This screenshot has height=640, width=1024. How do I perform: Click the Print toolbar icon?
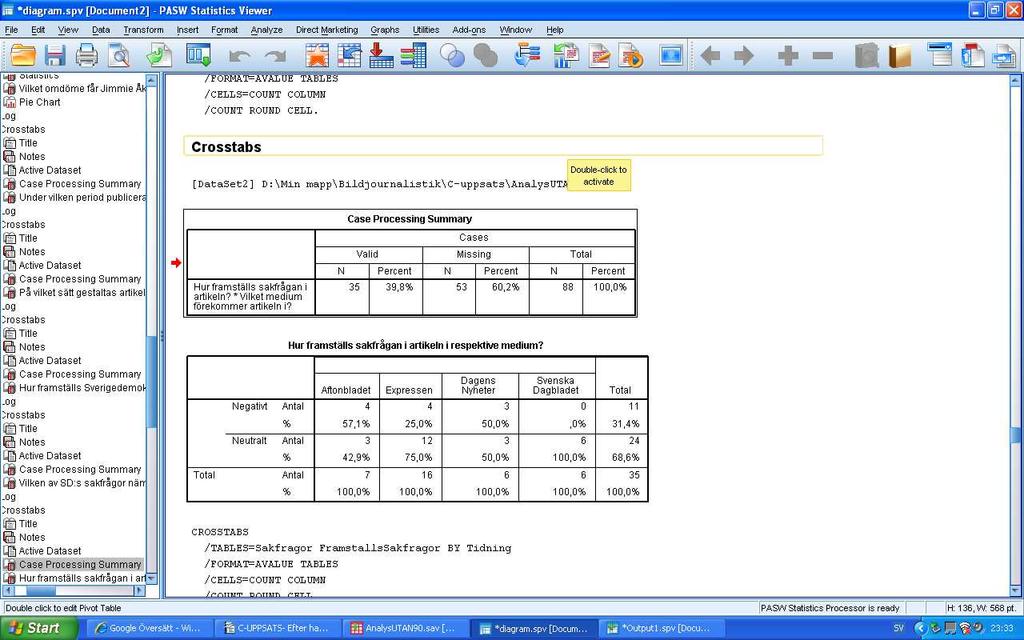point(87,56)
